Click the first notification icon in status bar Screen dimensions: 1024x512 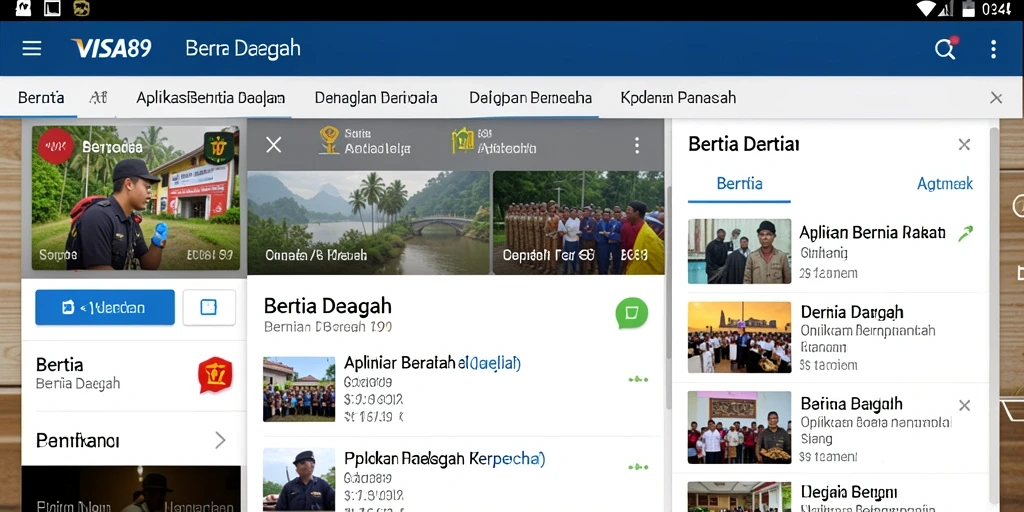24,8
